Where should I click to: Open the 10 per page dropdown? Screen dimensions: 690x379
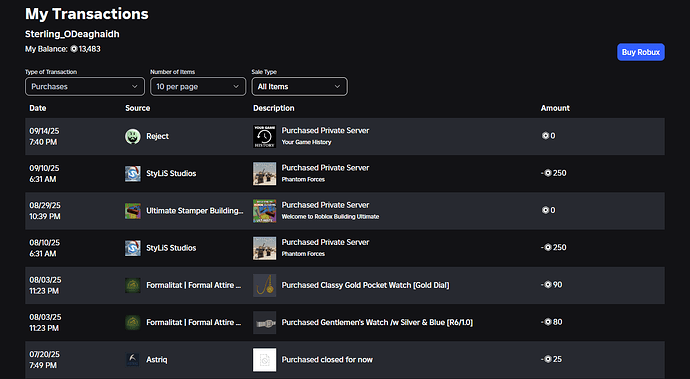(x=198, y=86)
